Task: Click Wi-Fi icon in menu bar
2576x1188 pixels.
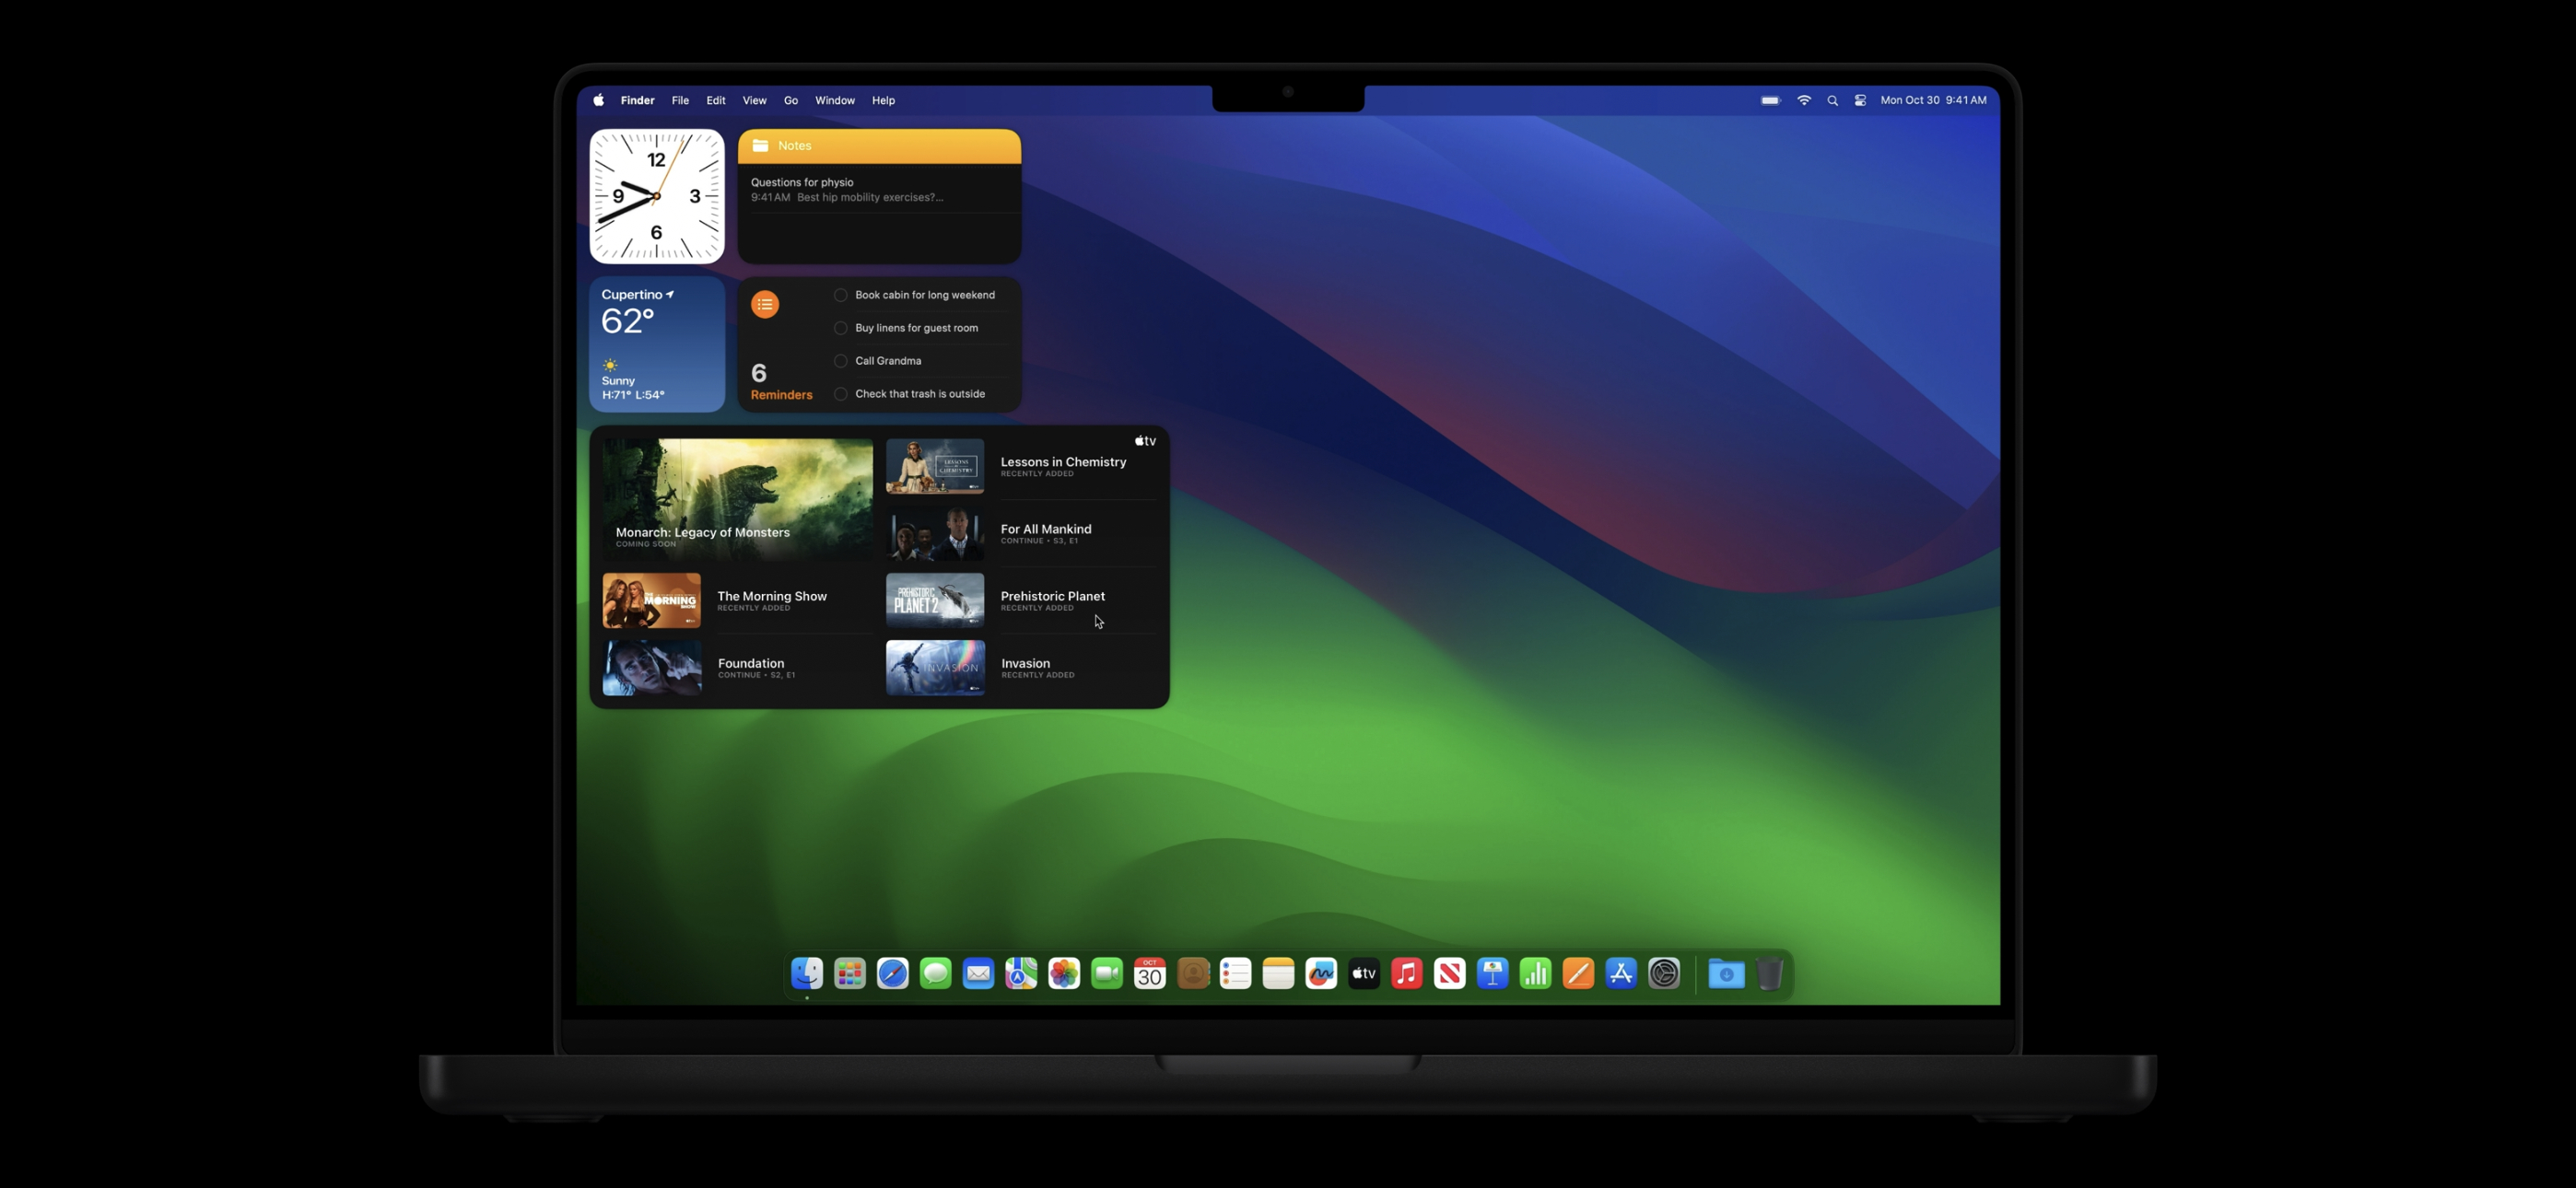Action: pos(1804,100)
